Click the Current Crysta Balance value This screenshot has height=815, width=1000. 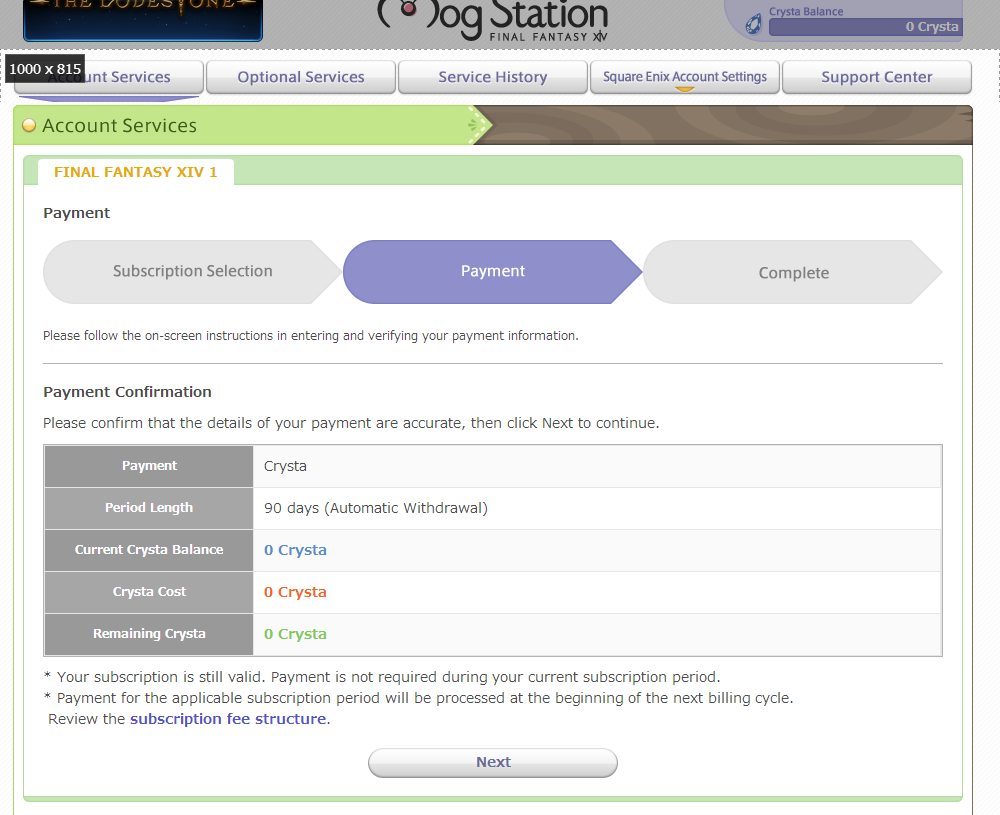[295, 550]
